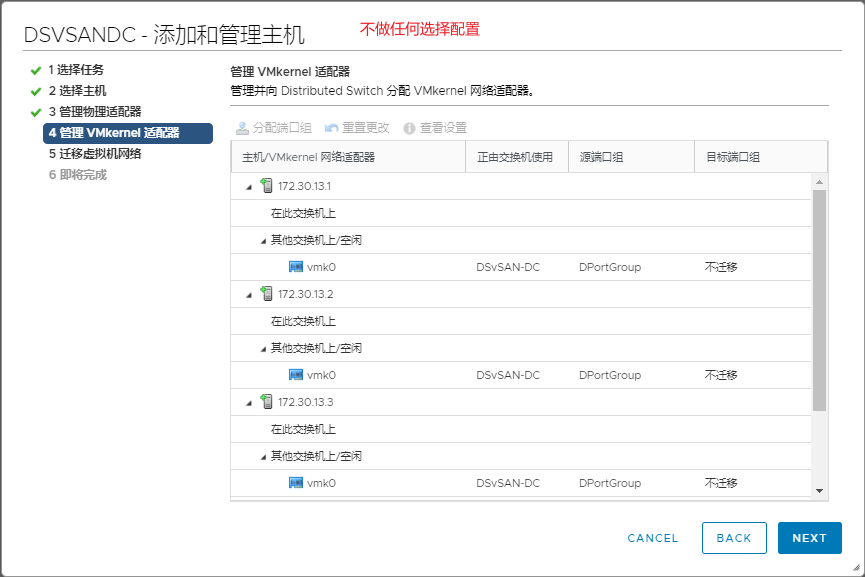Select vmk0 adapter icon under host 172.30.13.1
The image size is (865, 577).
tap(296, 267)
